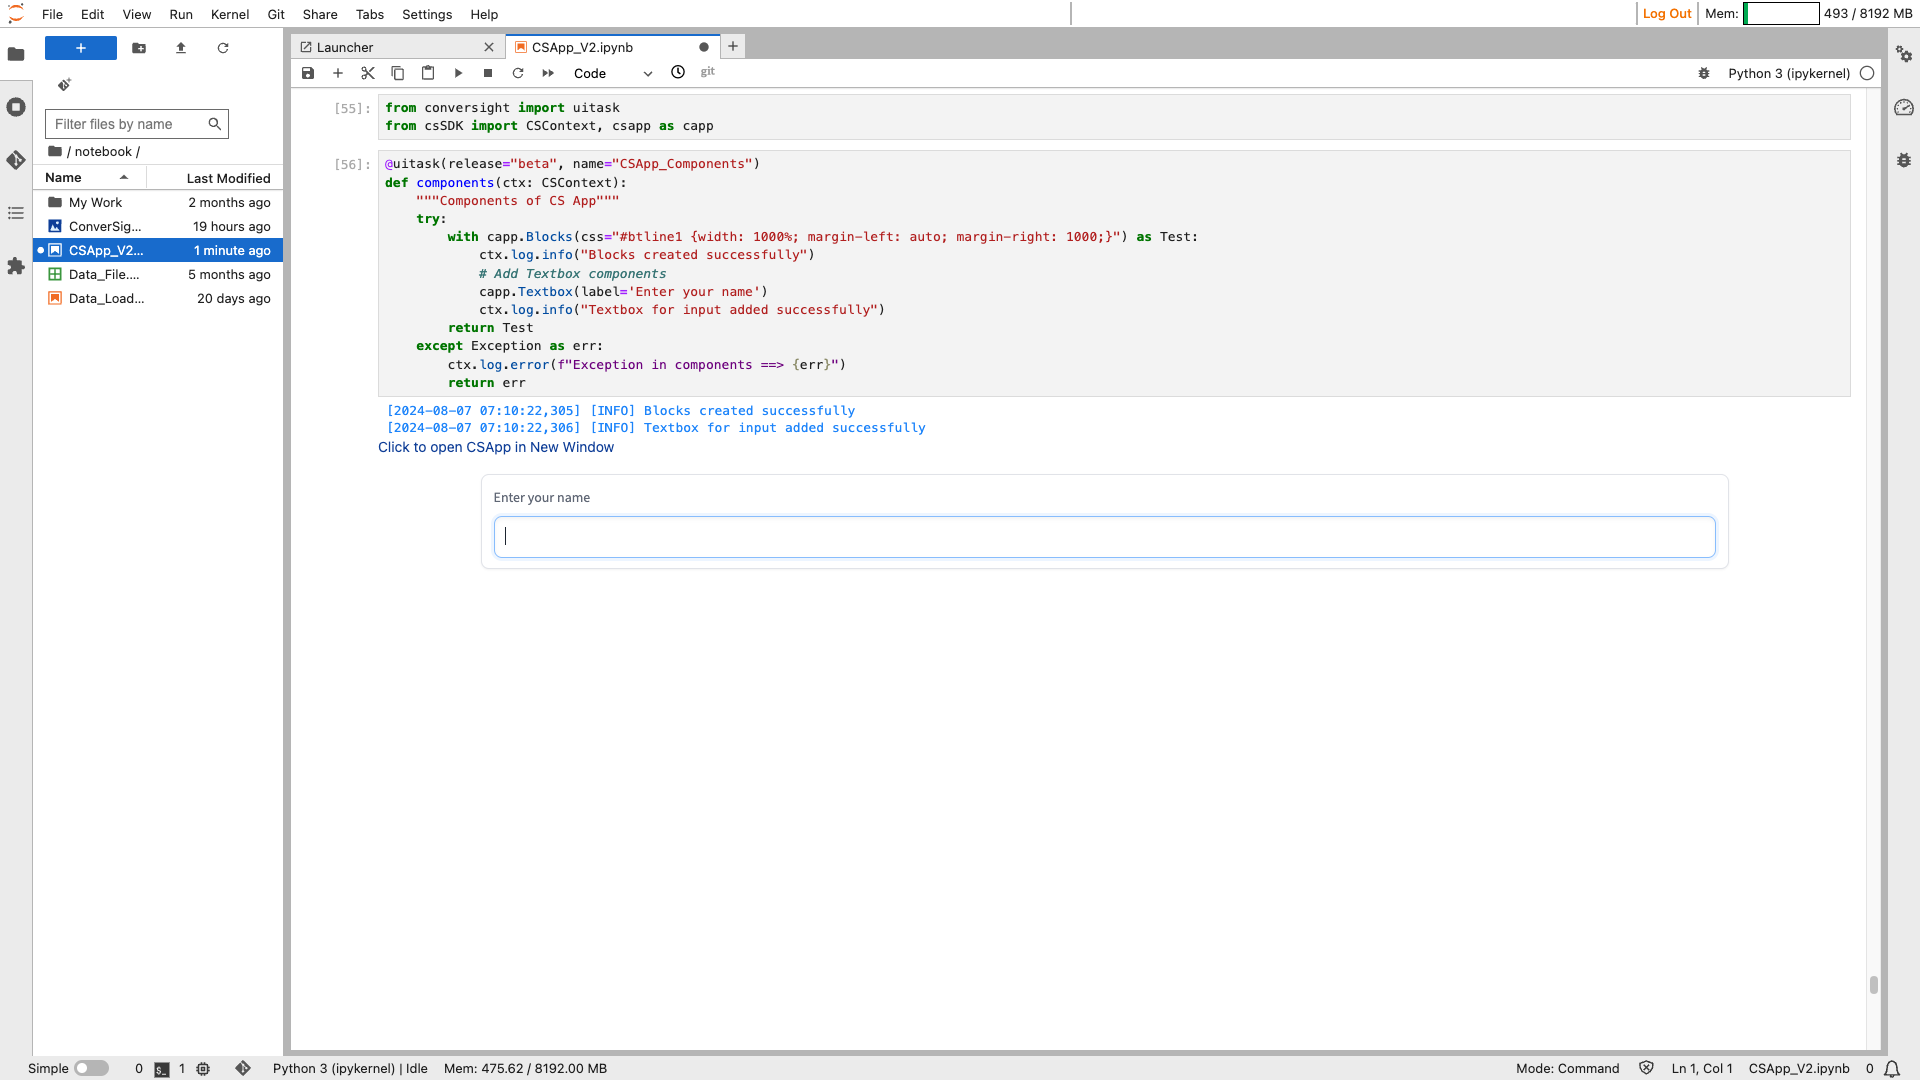Open notifications bell in status bar
This screenshot has height=1080, width=1920.
click(x=1892, y=1069)
